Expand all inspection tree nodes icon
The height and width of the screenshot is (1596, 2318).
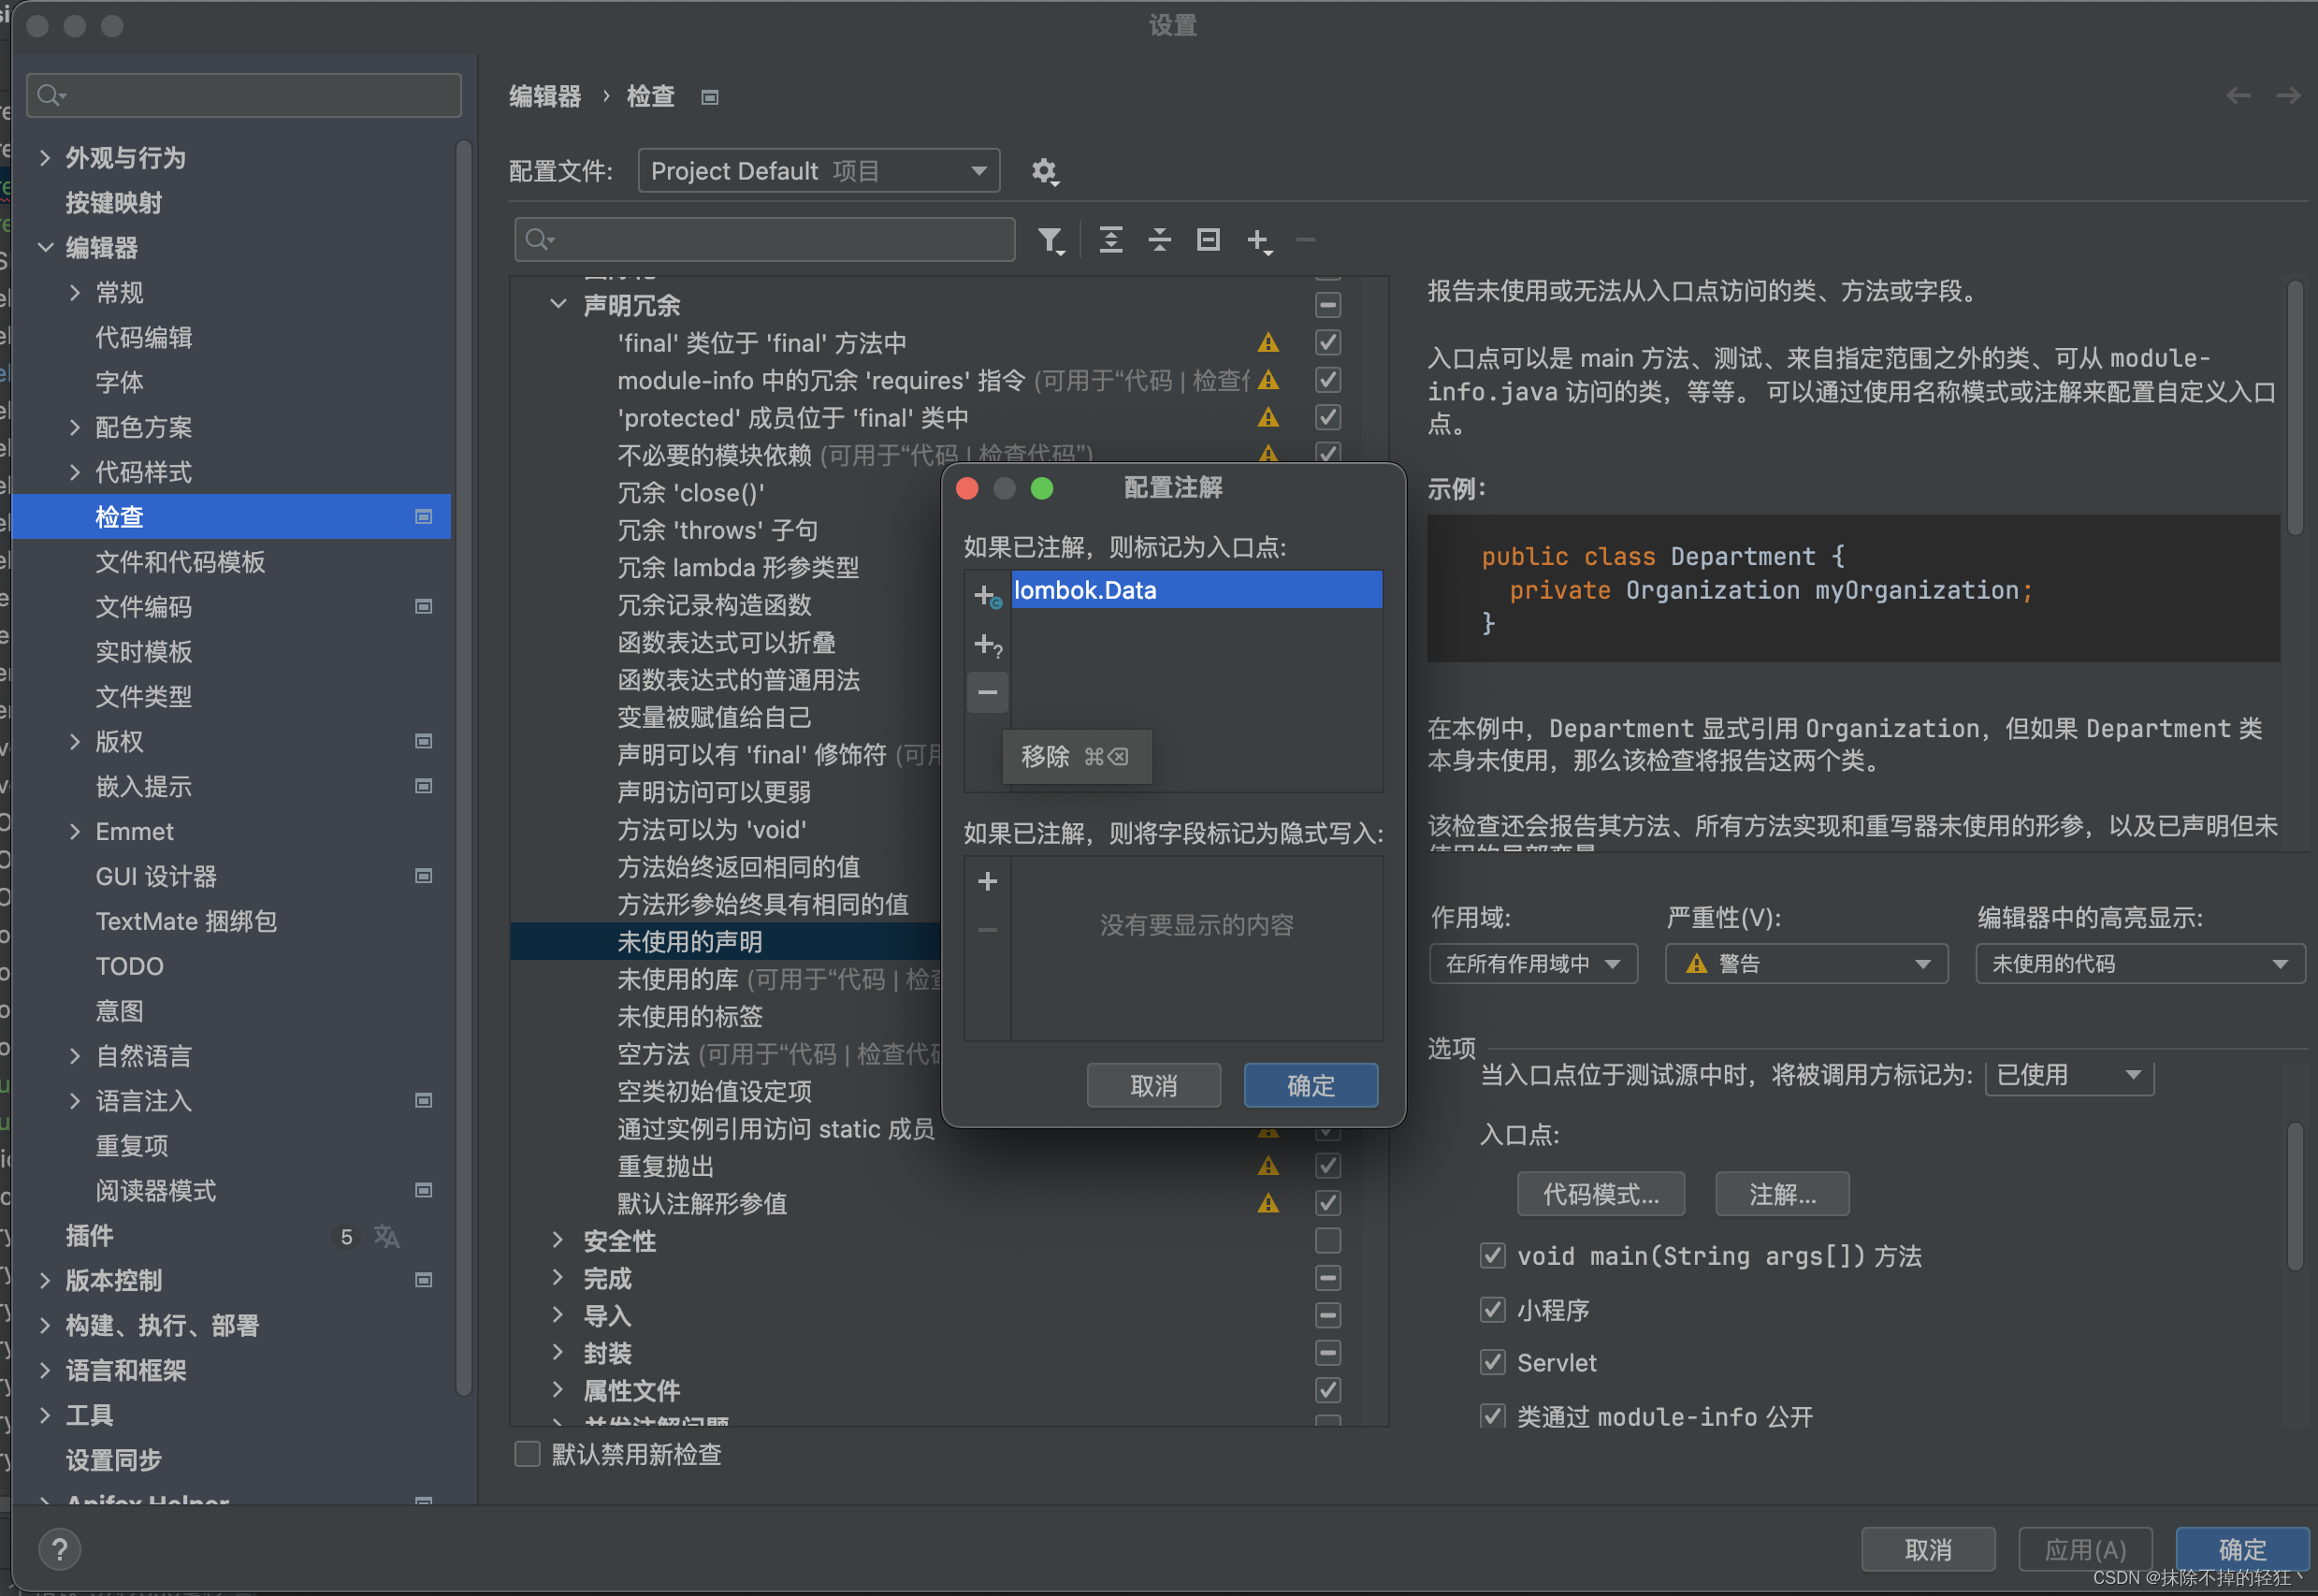click(1110, 240)
